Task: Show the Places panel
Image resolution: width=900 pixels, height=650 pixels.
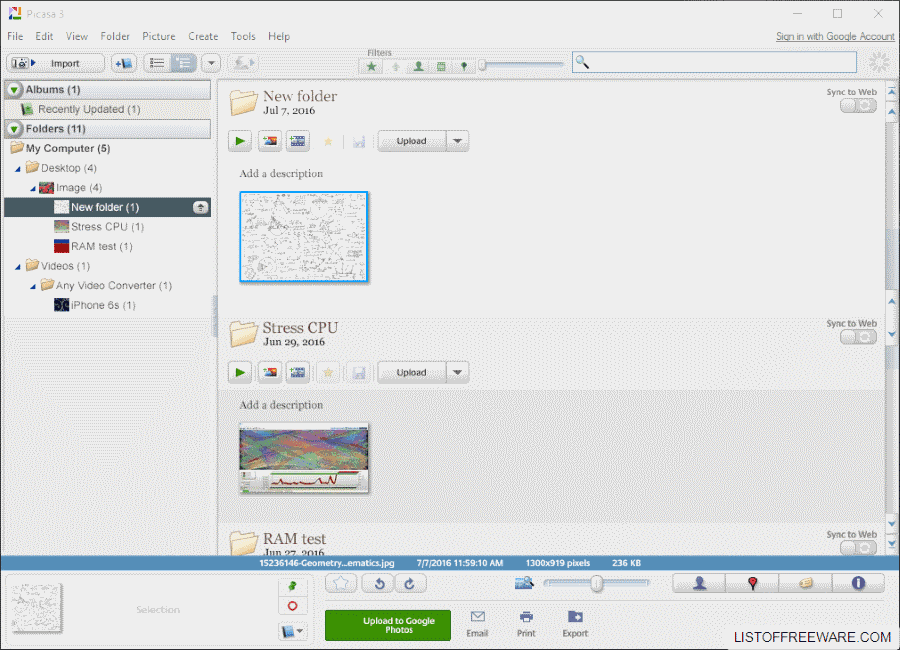Action: pyautogui.click(x=752, y=583)
